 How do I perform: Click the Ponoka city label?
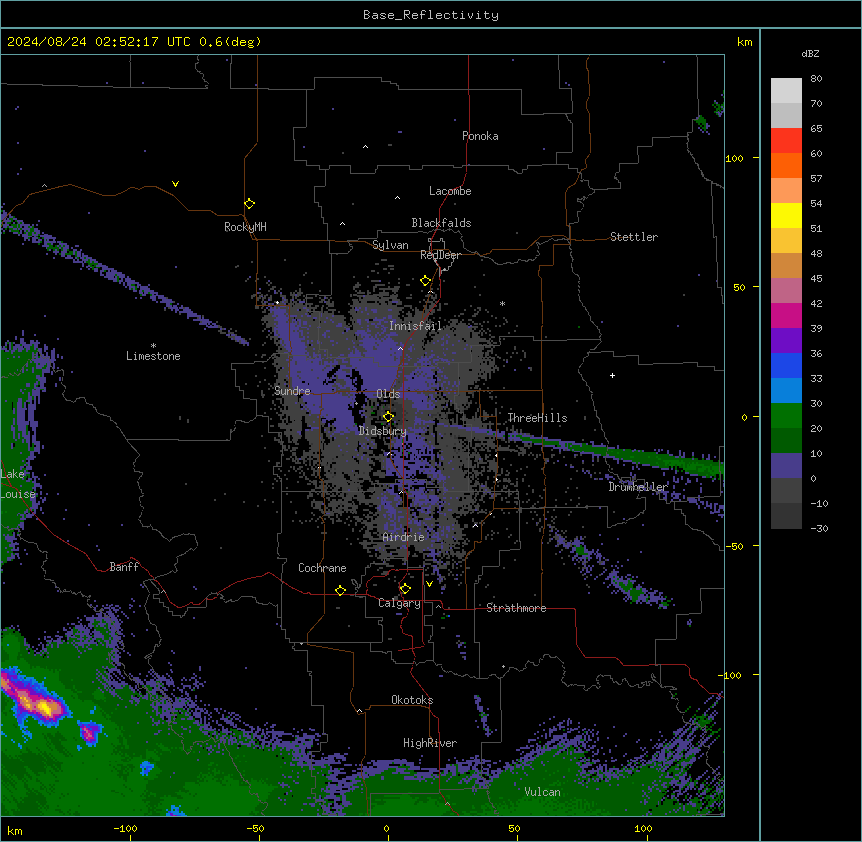pyautogui.click(x=480, y=136)
